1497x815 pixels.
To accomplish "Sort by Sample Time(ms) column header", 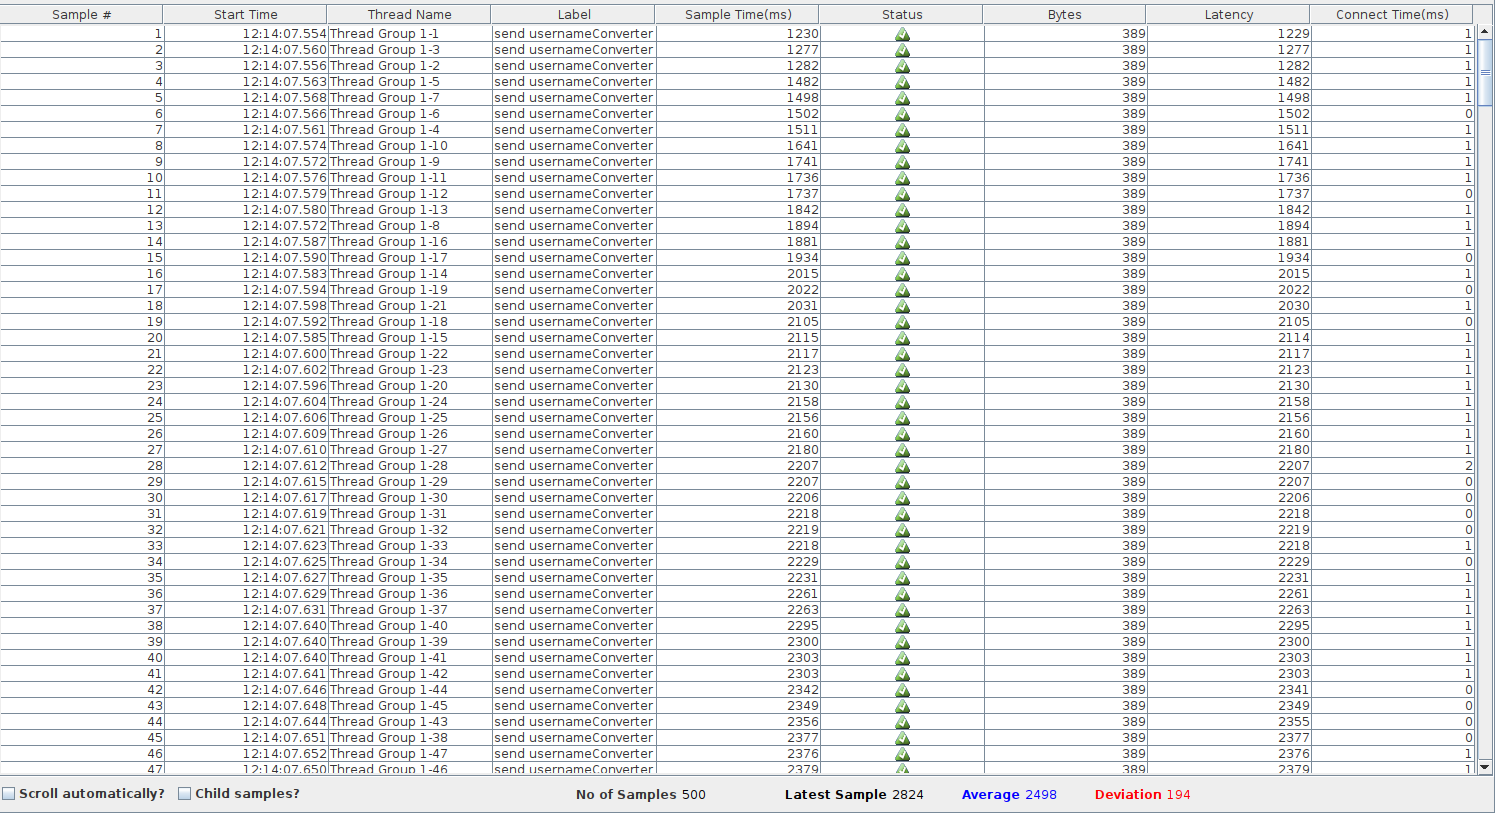I will (x=736, y=14).
